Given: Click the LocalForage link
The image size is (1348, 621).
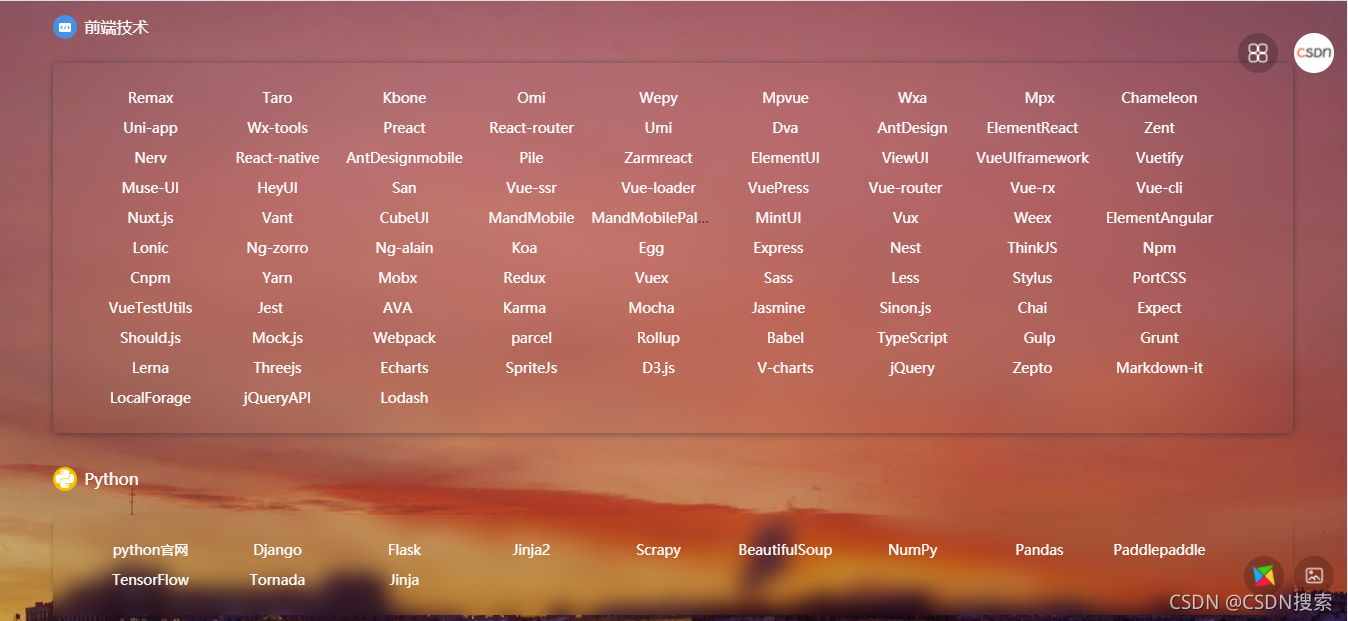Looking at the screenshot, I should tap(151, 398).
